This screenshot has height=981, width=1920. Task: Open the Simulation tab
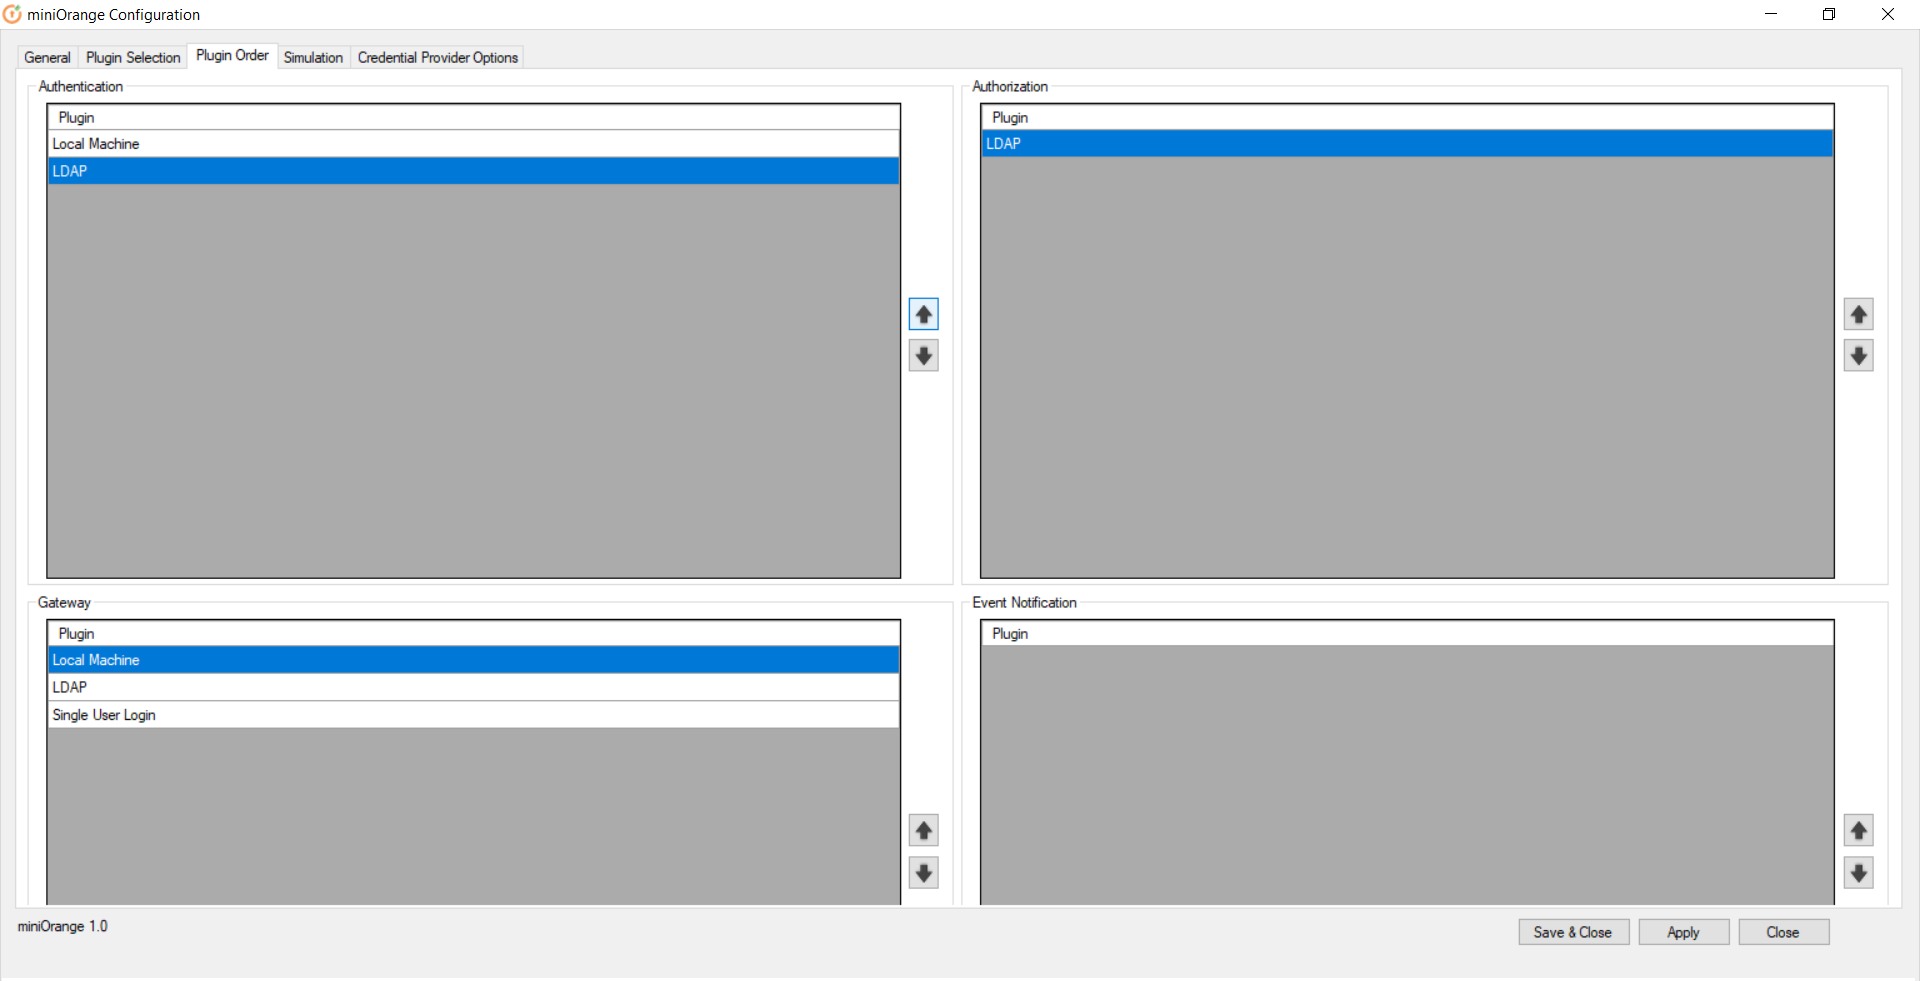pos(313,58)
